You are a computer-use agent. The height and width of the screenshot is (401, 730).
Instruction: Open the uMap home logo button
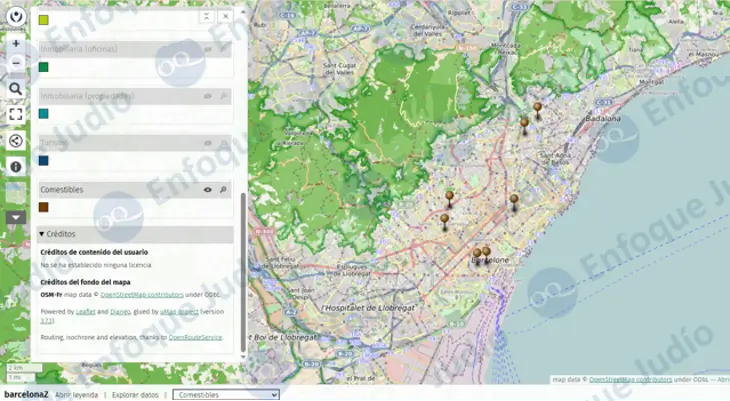16,17
